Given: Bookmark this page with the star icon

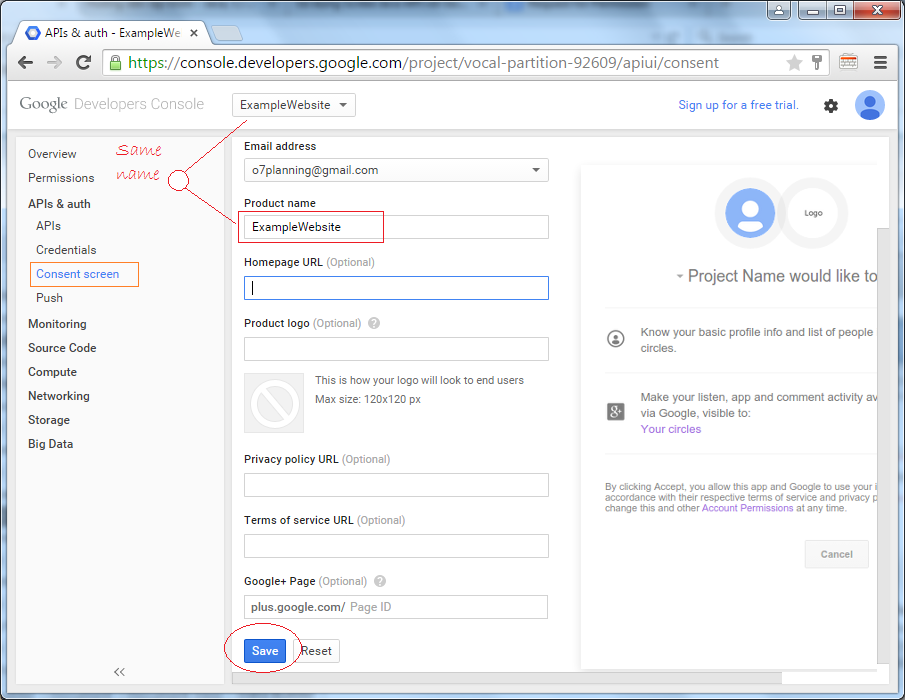Looking at the screenshot, I should point(794,62).
